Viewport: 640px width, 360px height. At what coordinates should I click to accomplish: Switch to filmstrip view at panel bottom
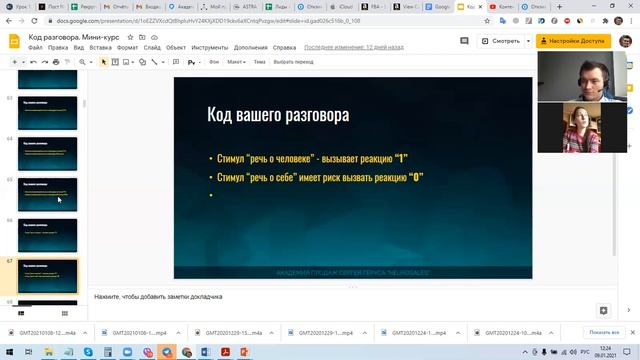coord(21,313)
